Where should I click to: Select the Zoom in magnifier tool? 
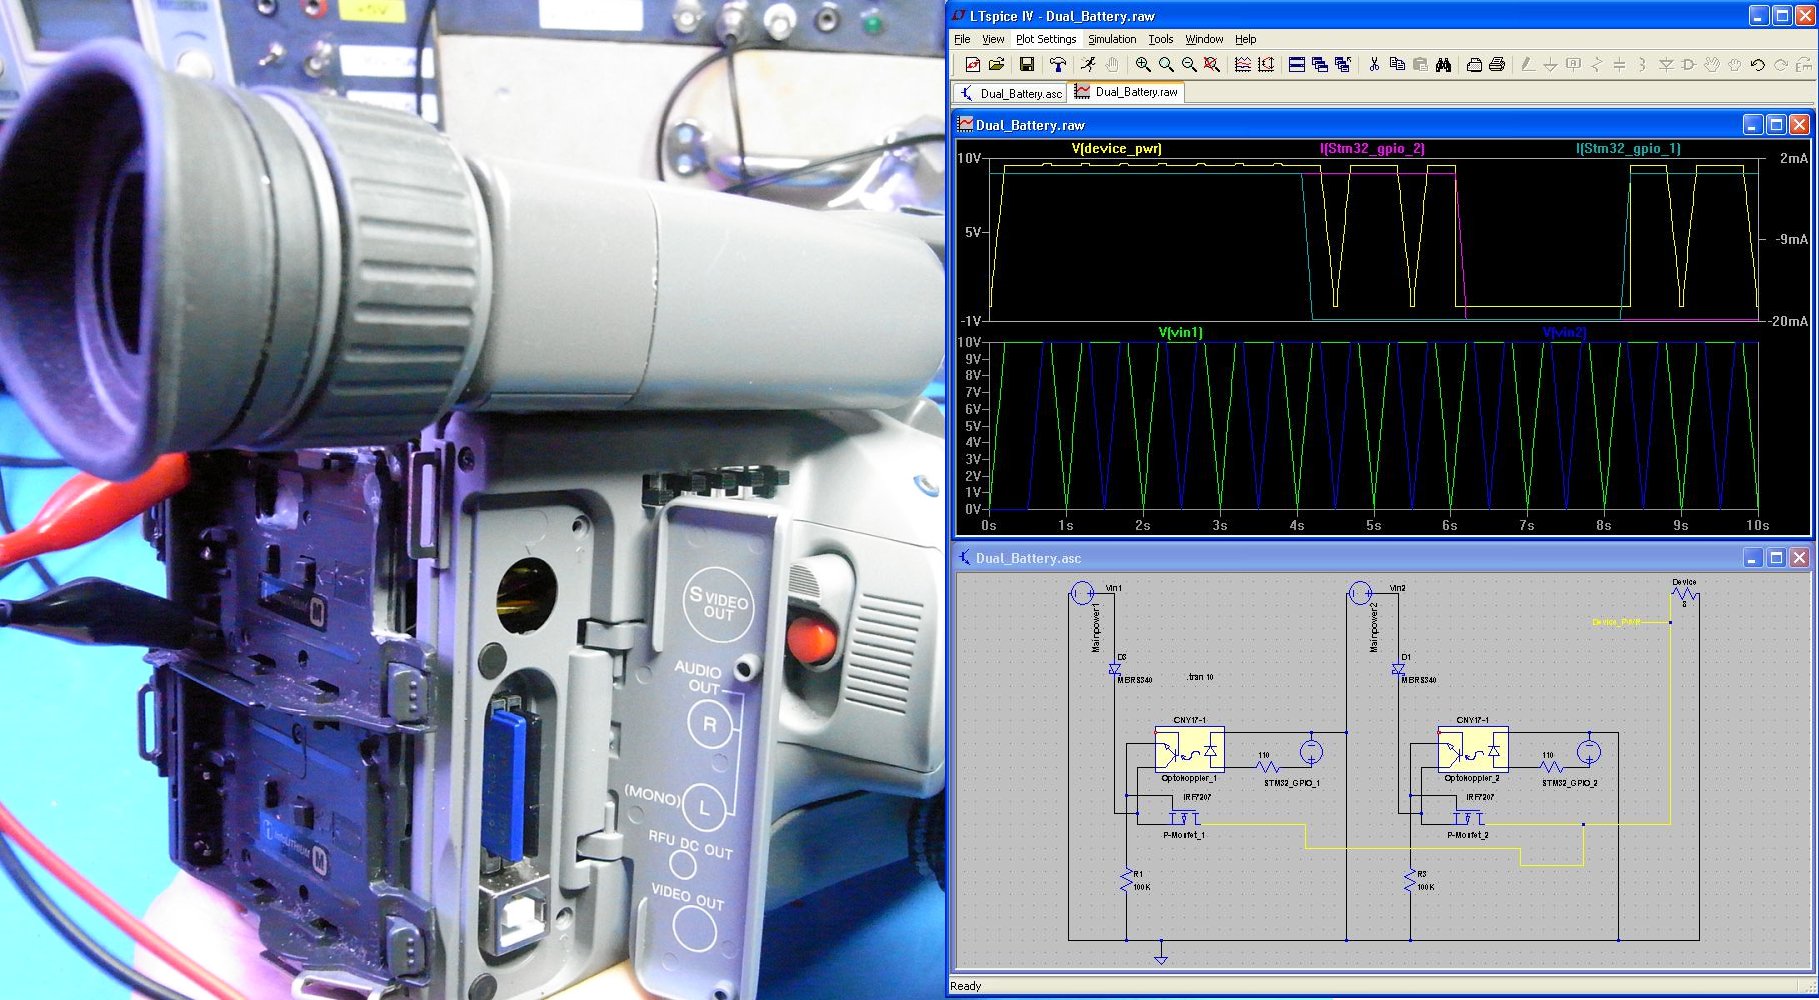[x=1143, y=65]
